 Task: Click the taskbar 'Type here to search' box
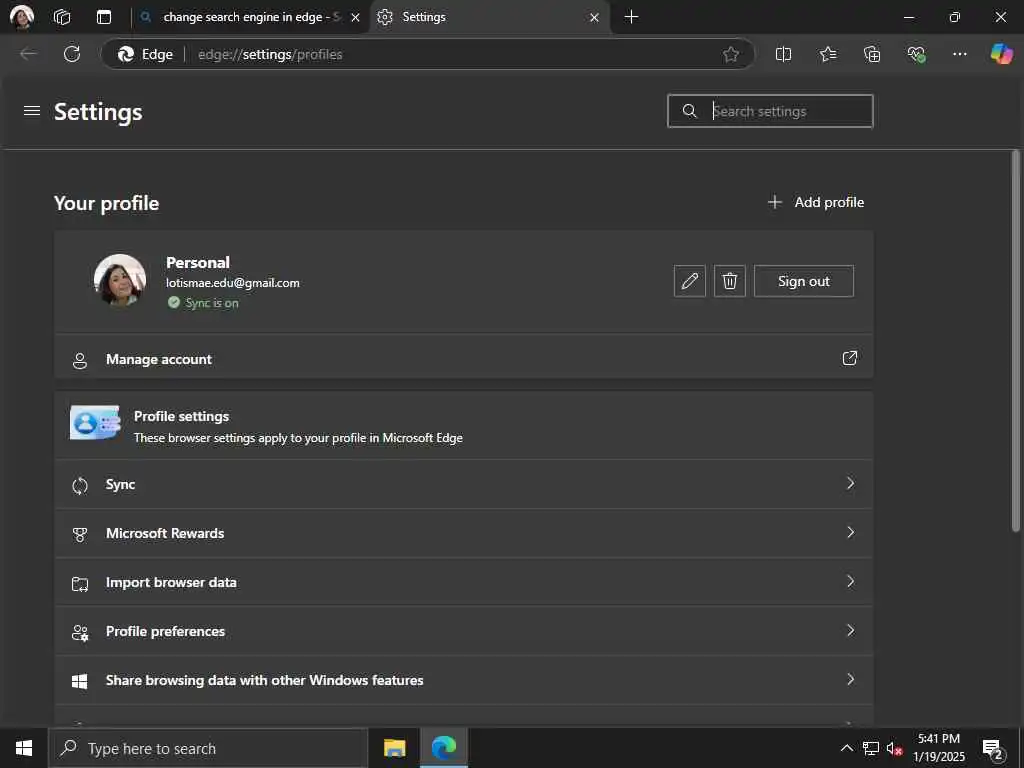click(208, 748)
